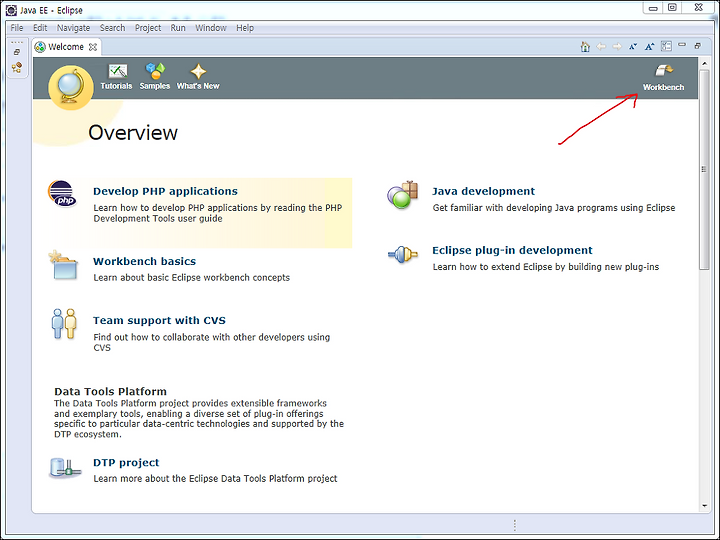Open DTP project link

click(126, 462)
